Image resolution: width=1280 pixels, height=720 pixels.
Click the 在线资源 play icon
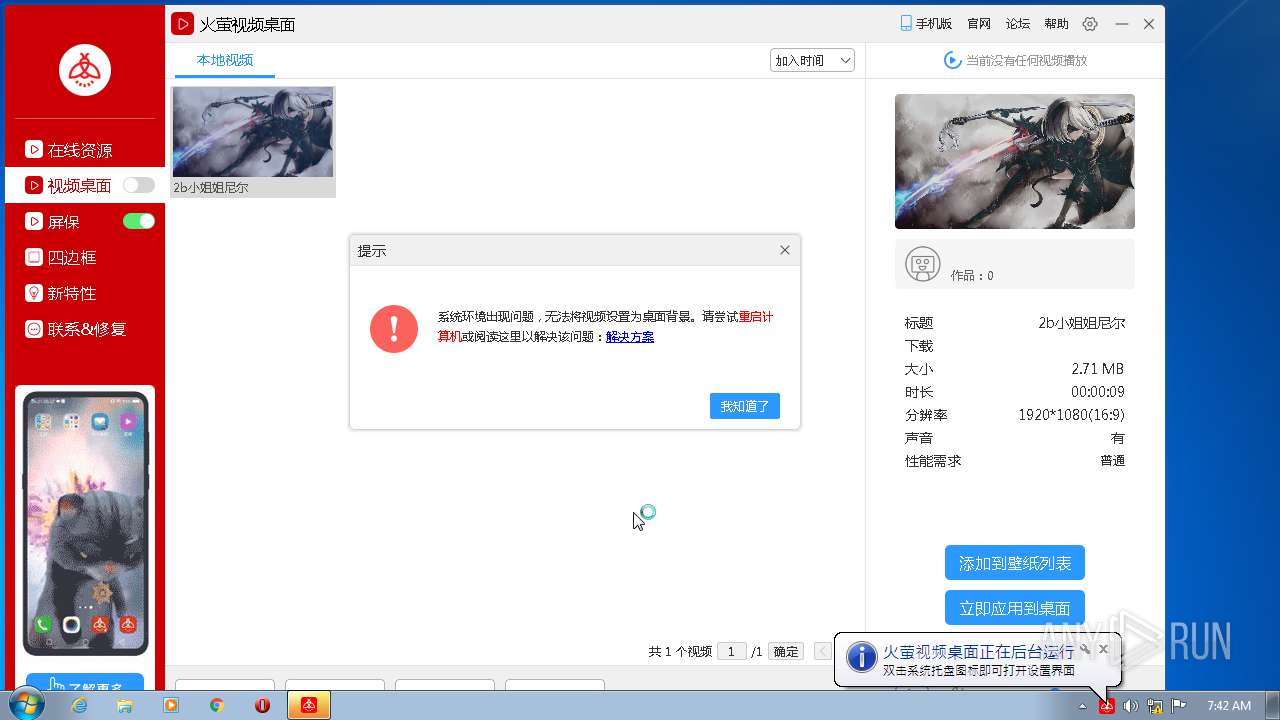(34, 150)
